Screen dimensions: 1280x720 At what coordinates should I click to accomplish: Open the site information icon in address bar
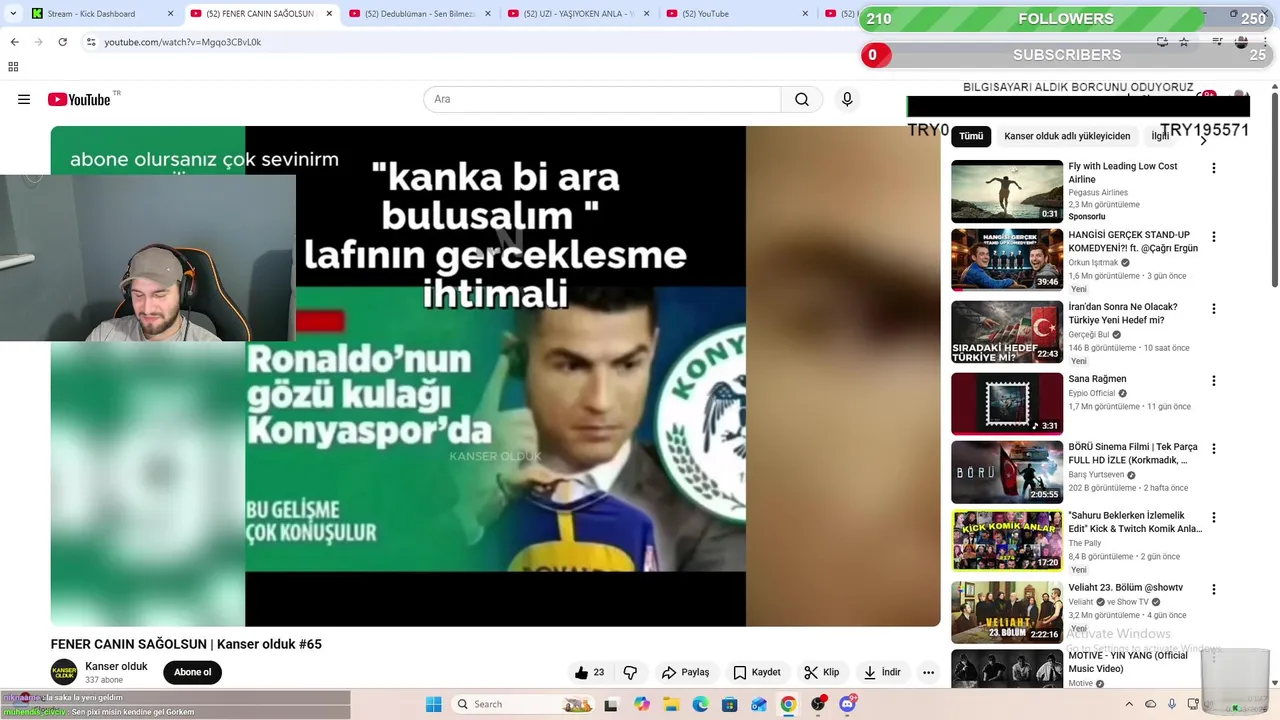[91, 42]
